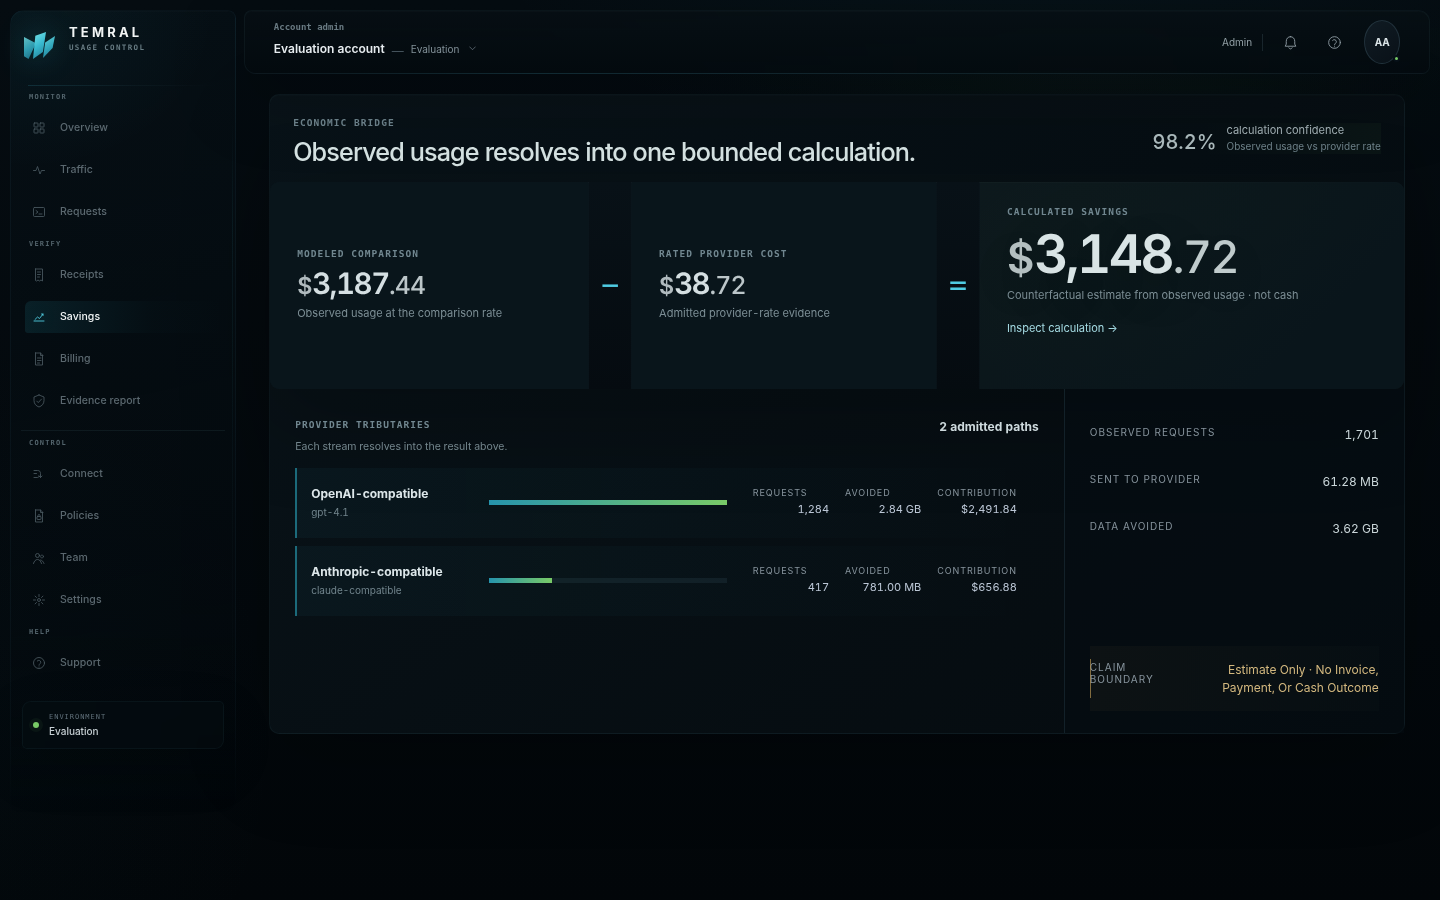
Task: Click the 781.00 MB avoided value
Action: [x=892, y=587]
